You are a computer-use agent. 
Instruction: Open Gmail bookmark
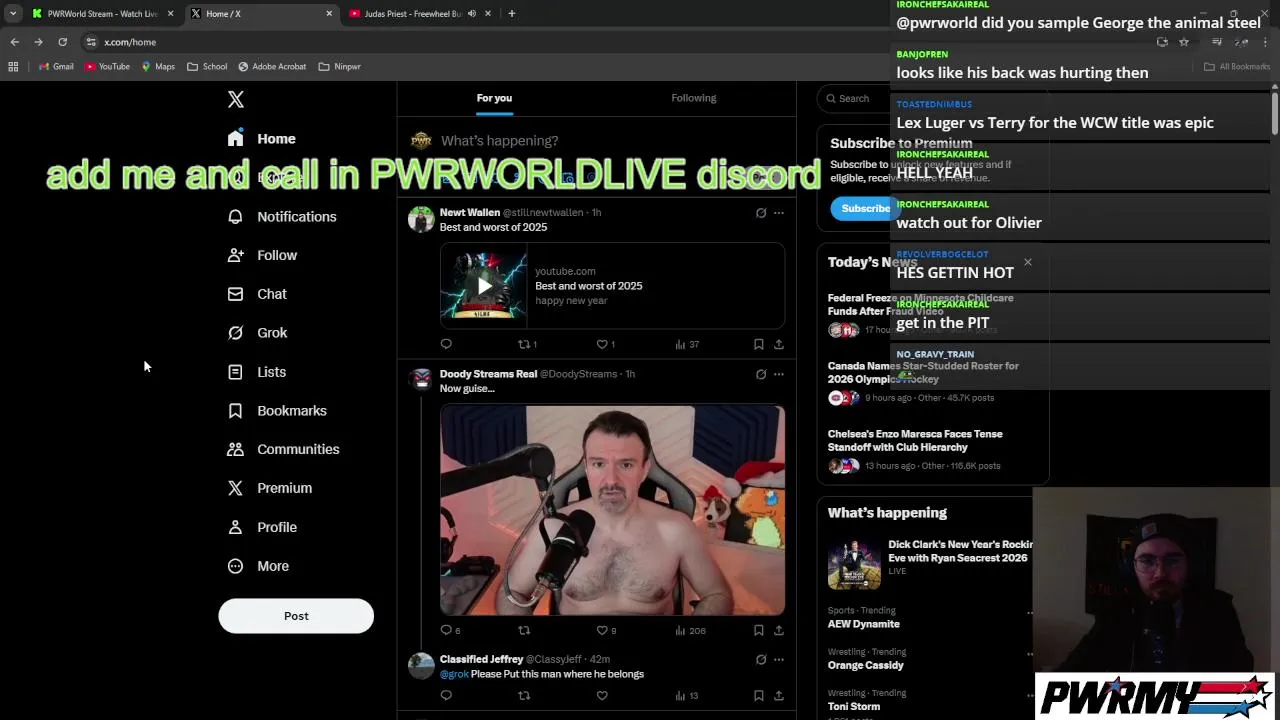coord(56,67)
